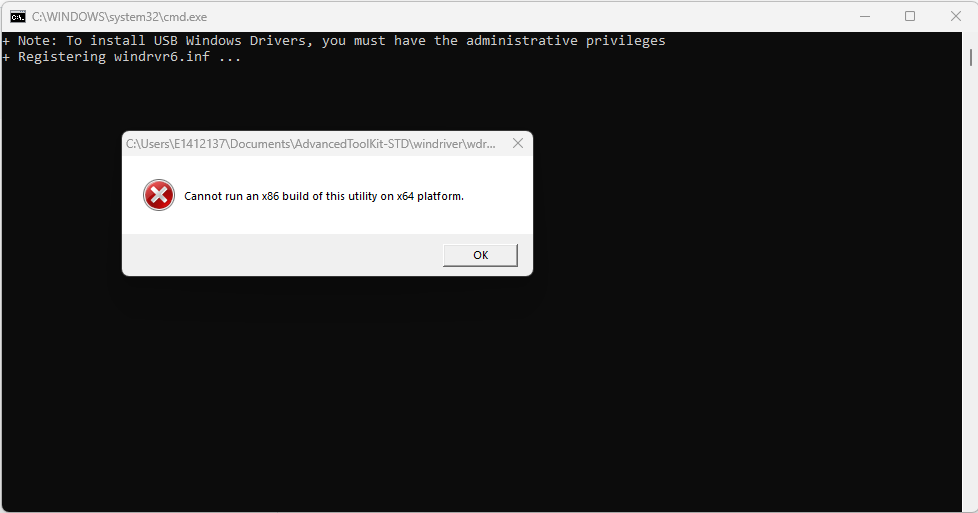Screen dimensions: 978x513
Task: Close the cmd.exe window
Action: [956, 16]
